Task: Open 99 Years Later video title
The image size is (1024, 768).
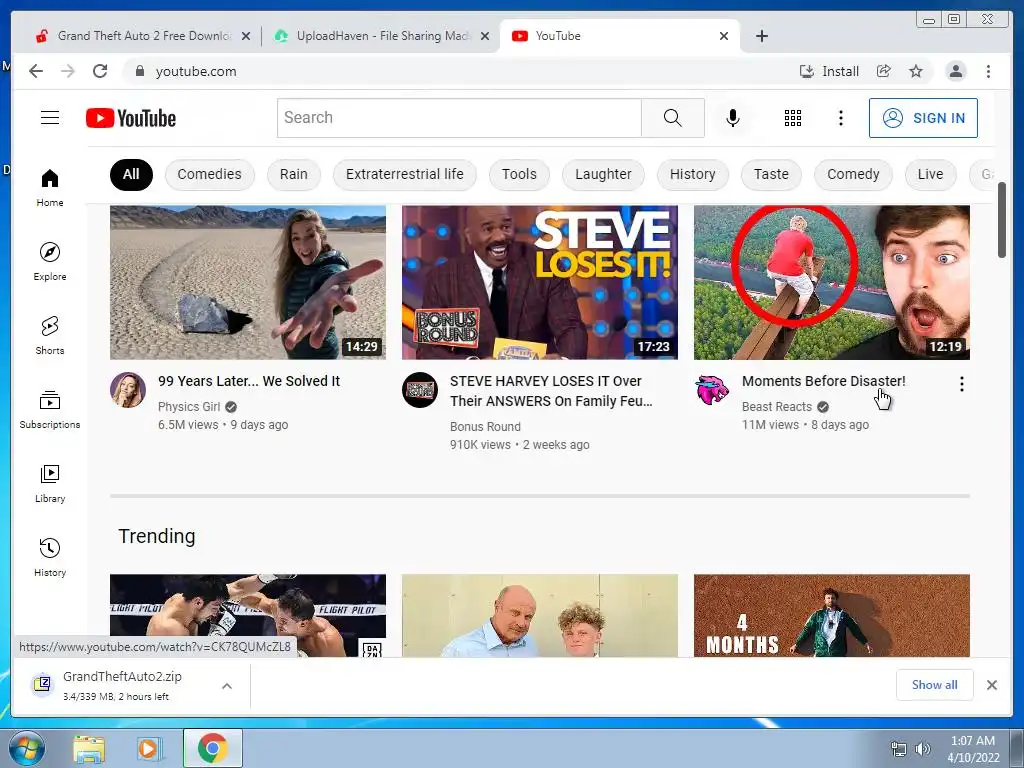Action: pyautogui.click(x=249, y=381)
